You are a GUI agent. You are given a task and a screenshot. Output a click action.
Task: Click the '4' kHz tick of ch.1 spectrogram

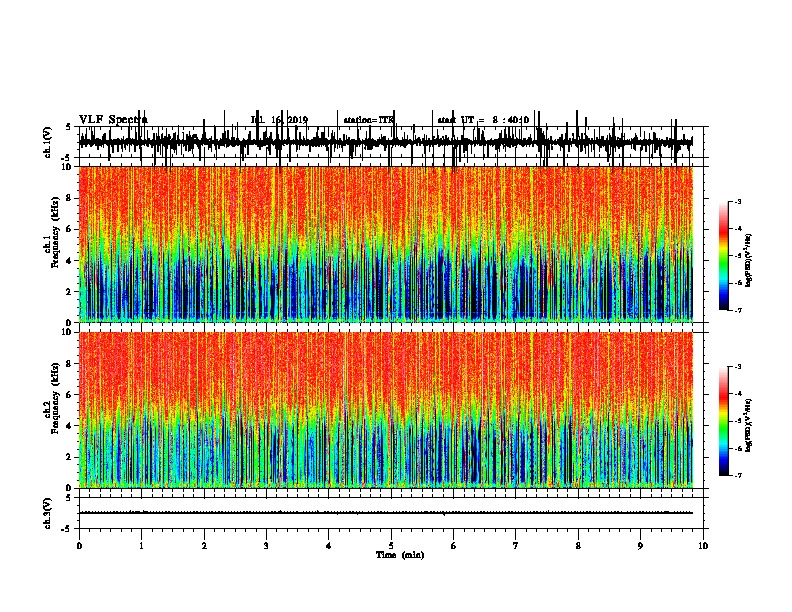(70, 261)
